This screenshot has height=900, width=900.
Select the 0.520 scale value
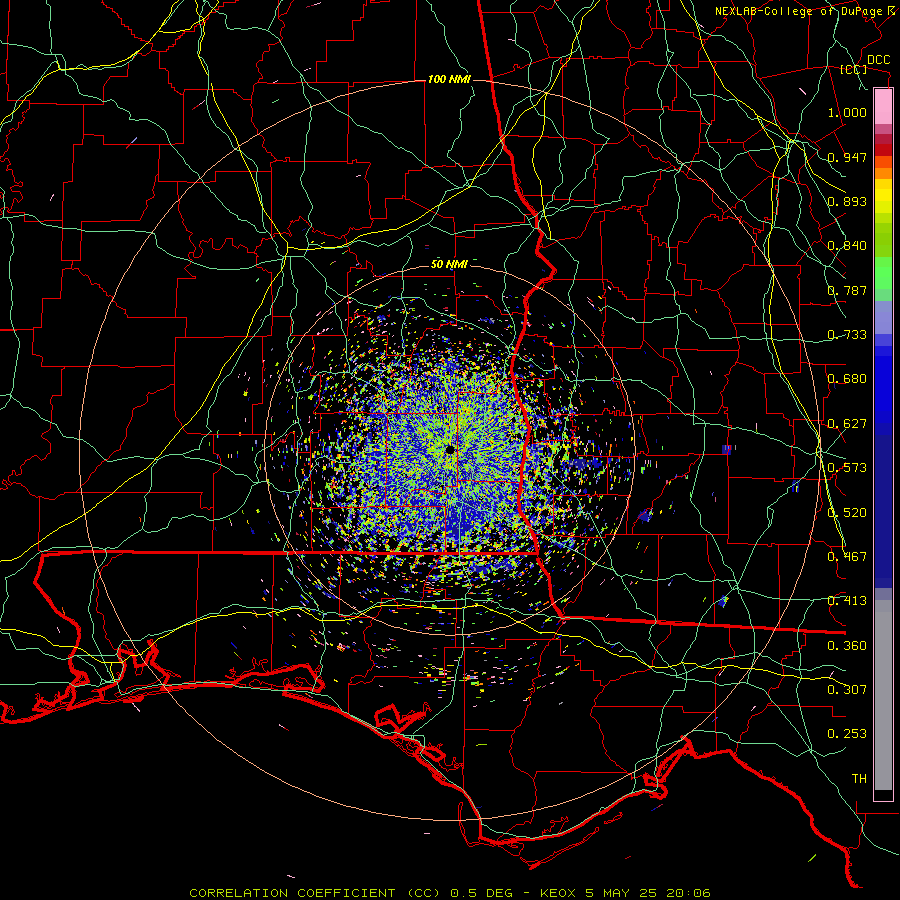click(x=847, y=513)
